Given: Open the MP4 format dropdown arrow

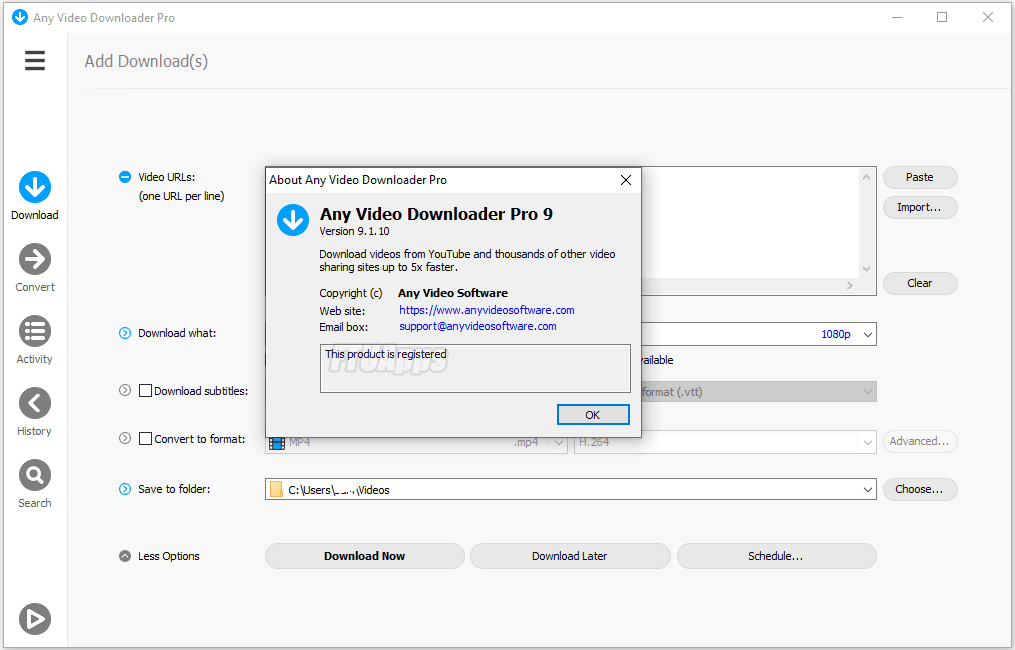Looking at the screenshot, I should coord(558,443).
